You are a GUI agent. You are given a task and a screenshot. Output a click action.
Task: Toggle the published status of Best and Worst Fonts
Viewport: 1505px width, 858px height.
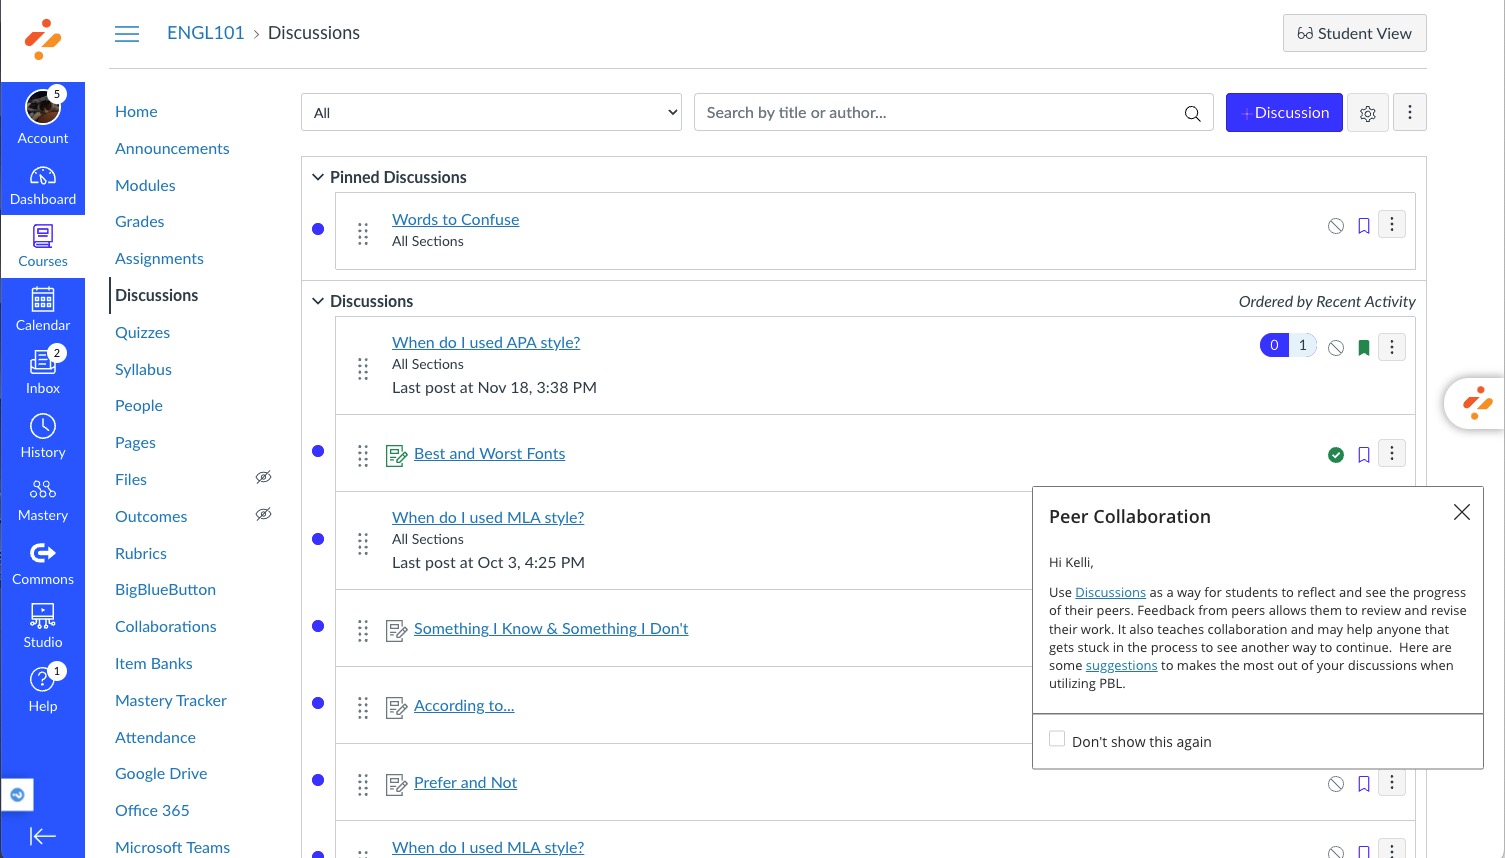click(x=1335, y=455)
